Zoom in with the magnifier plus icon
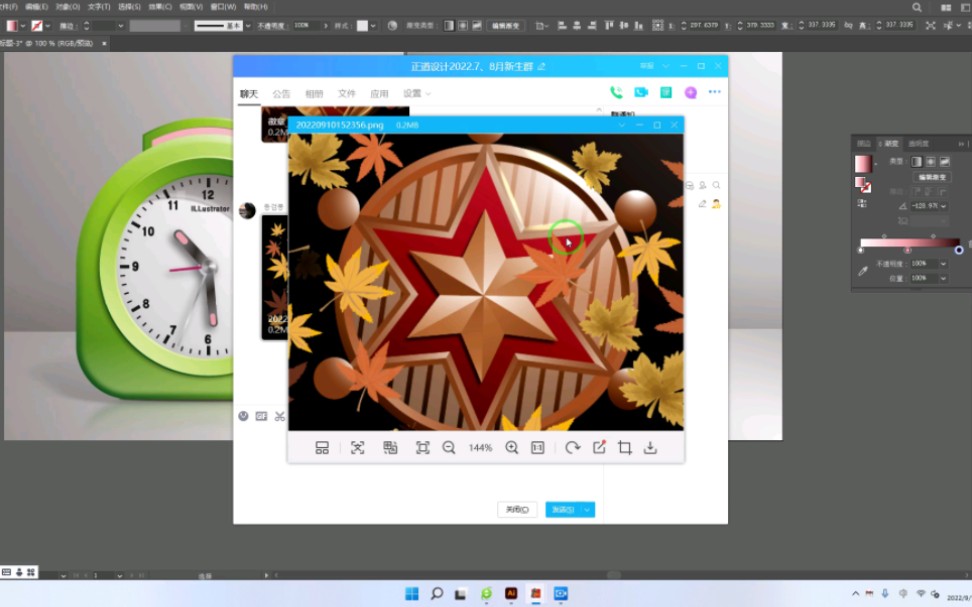This screenshot has width=972, height=607. [511, 448]
